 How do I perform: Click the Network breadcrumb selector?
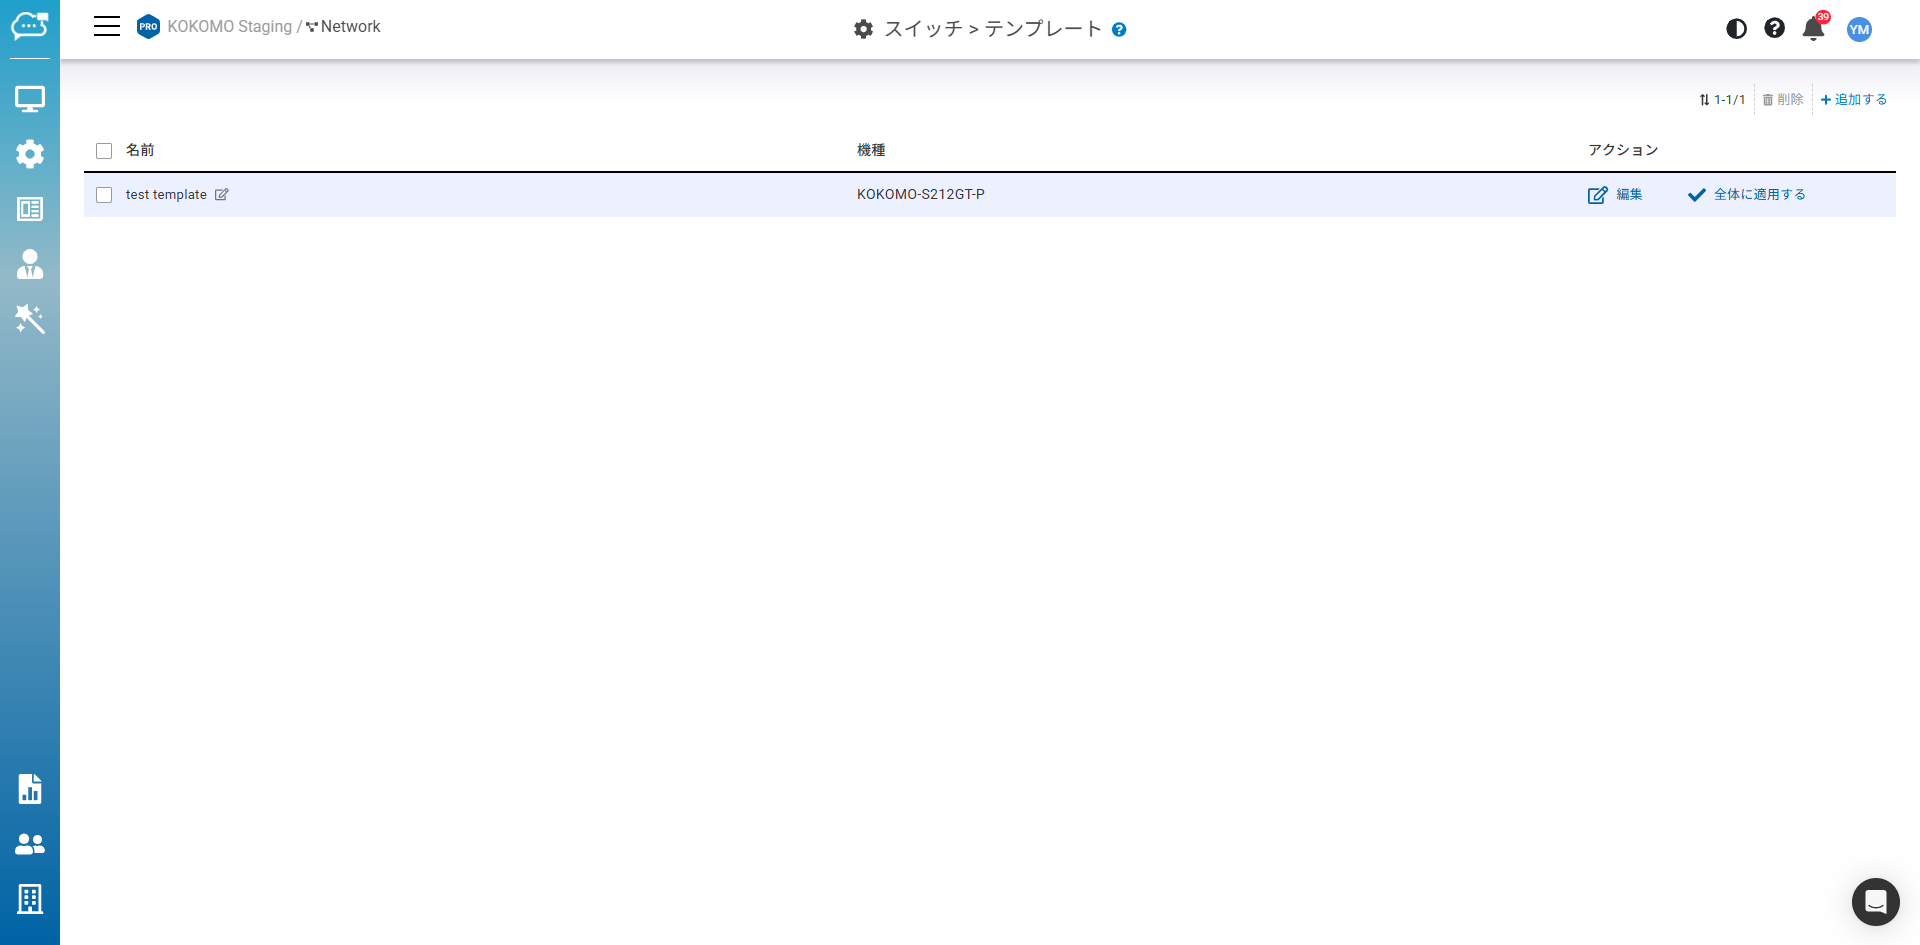(343, 27)
